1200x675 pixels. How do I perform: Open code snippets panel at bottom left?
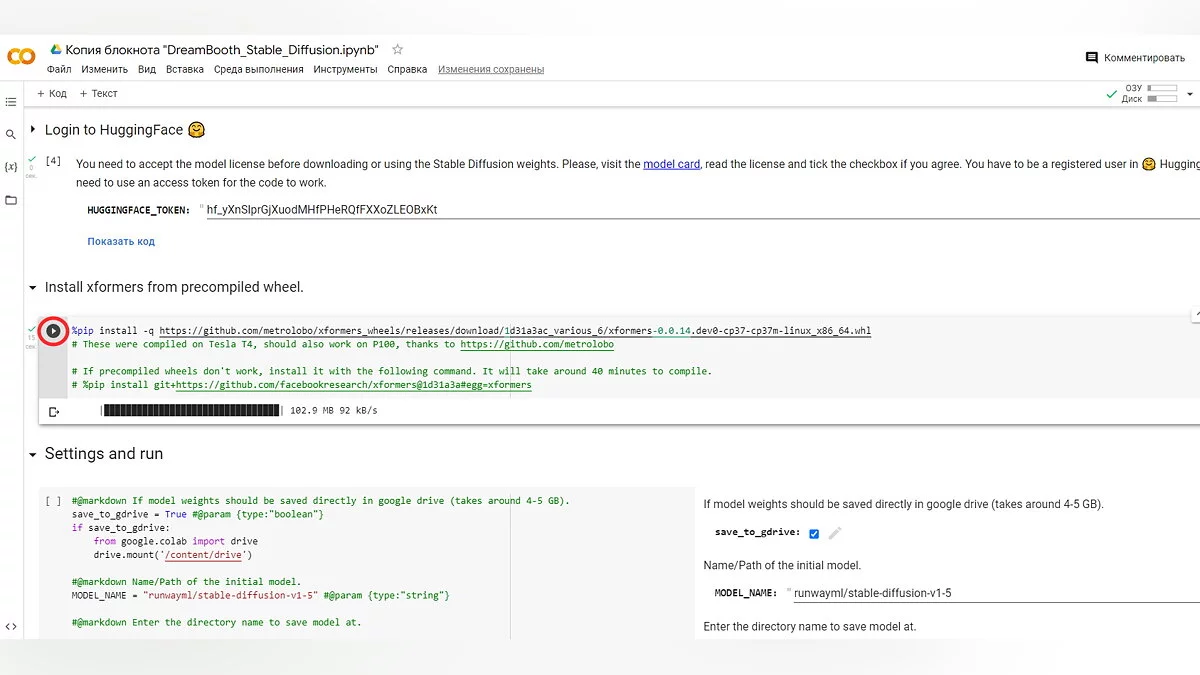(11, 626)
